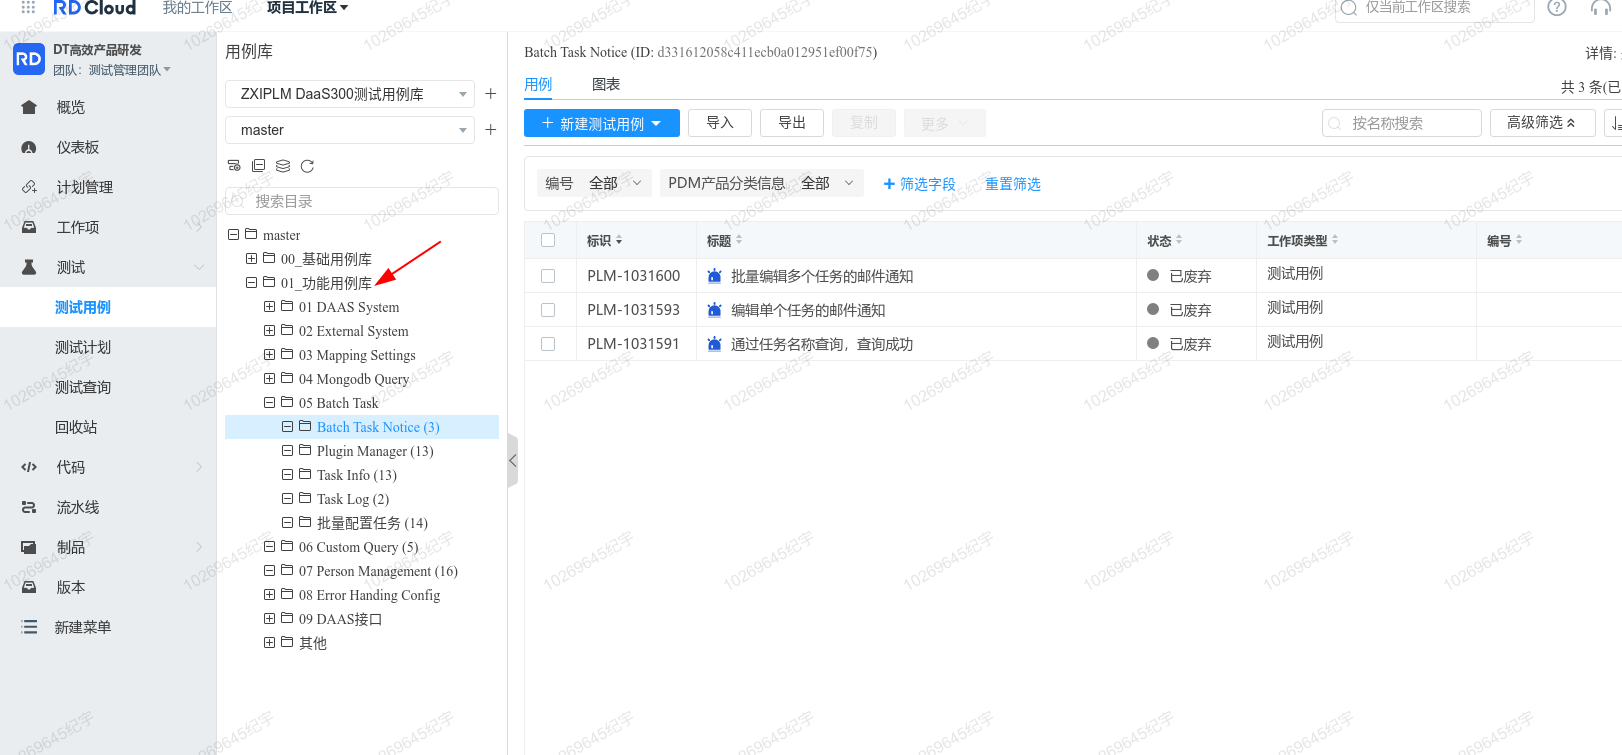
Task: Click the plus icon beside master dropdown
Action: click(x=490, y=130)
